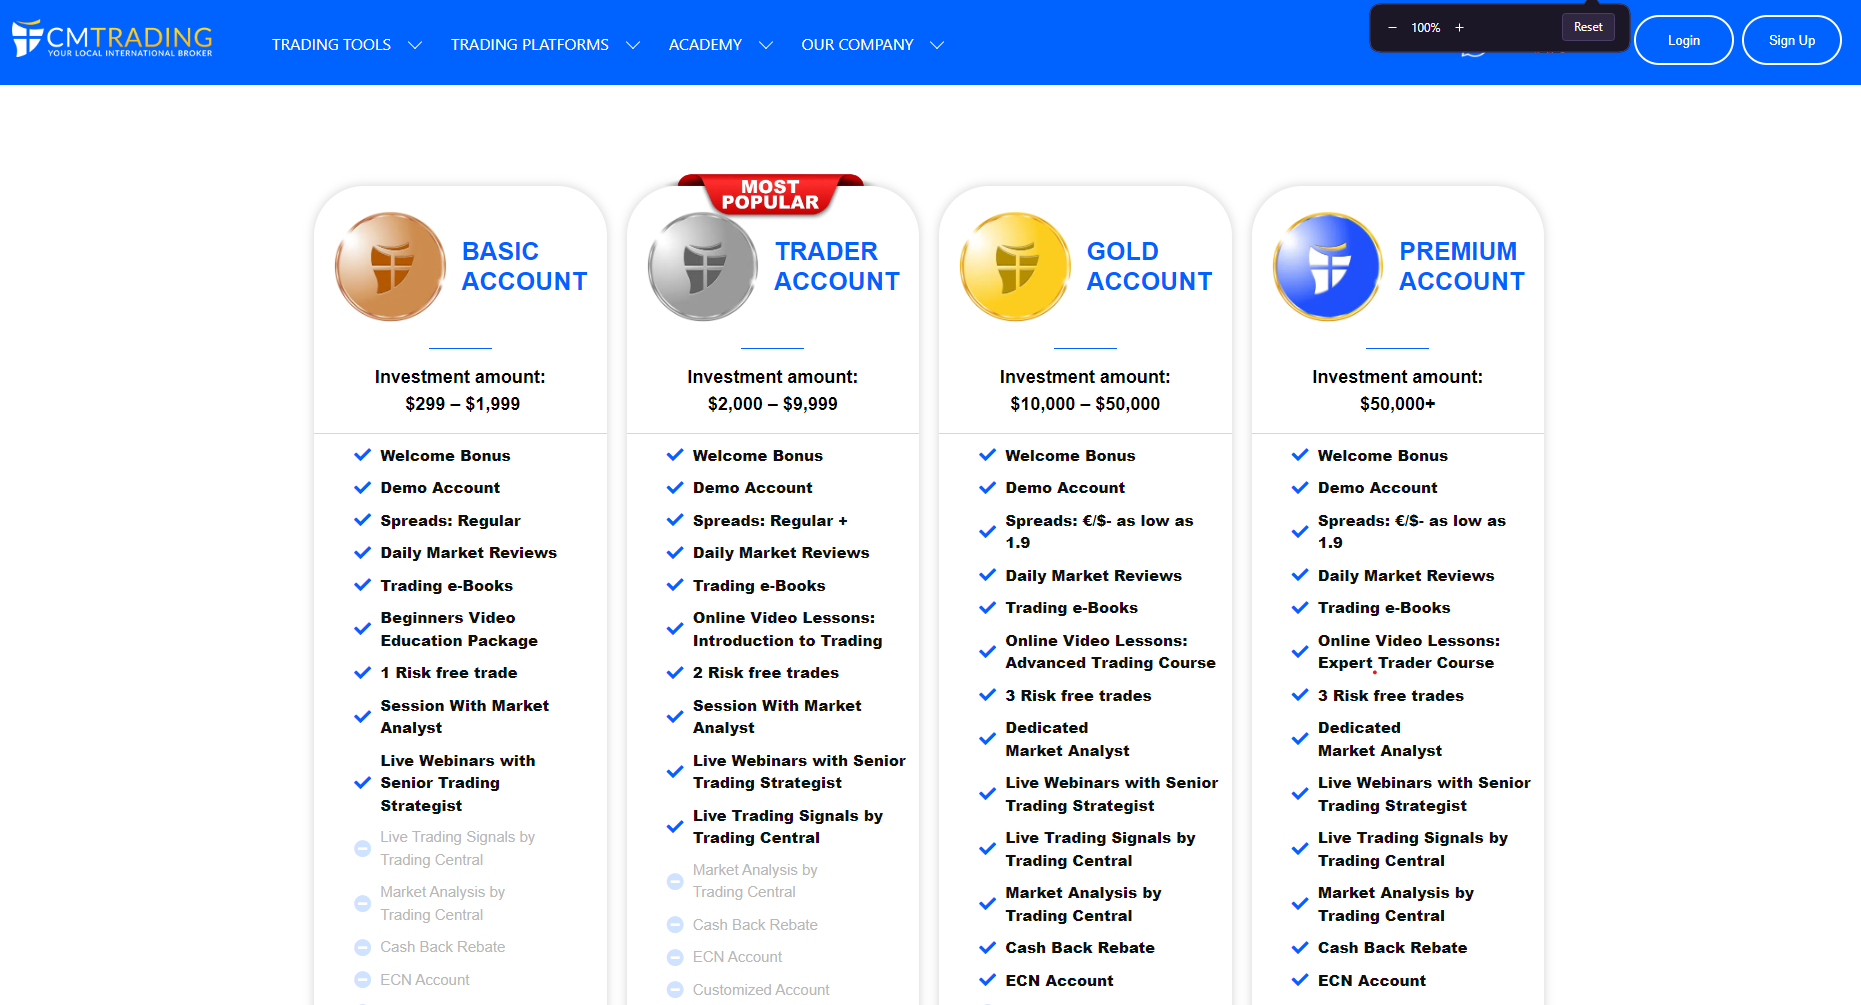Viewport: 1861px width, 1005px height.
Task: Click Basic account disabled Cash Back Rebate icon
Action: [363, 947]
